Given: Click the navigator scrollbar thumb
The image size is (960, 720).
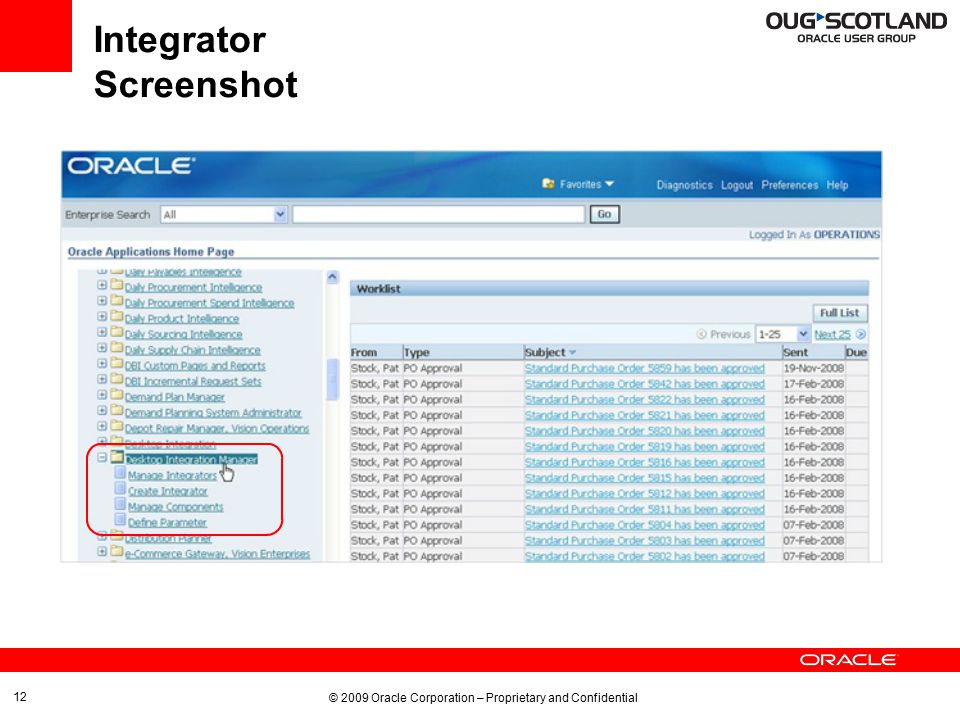Looking at the screenshot, I should click(x=332, y=380).
